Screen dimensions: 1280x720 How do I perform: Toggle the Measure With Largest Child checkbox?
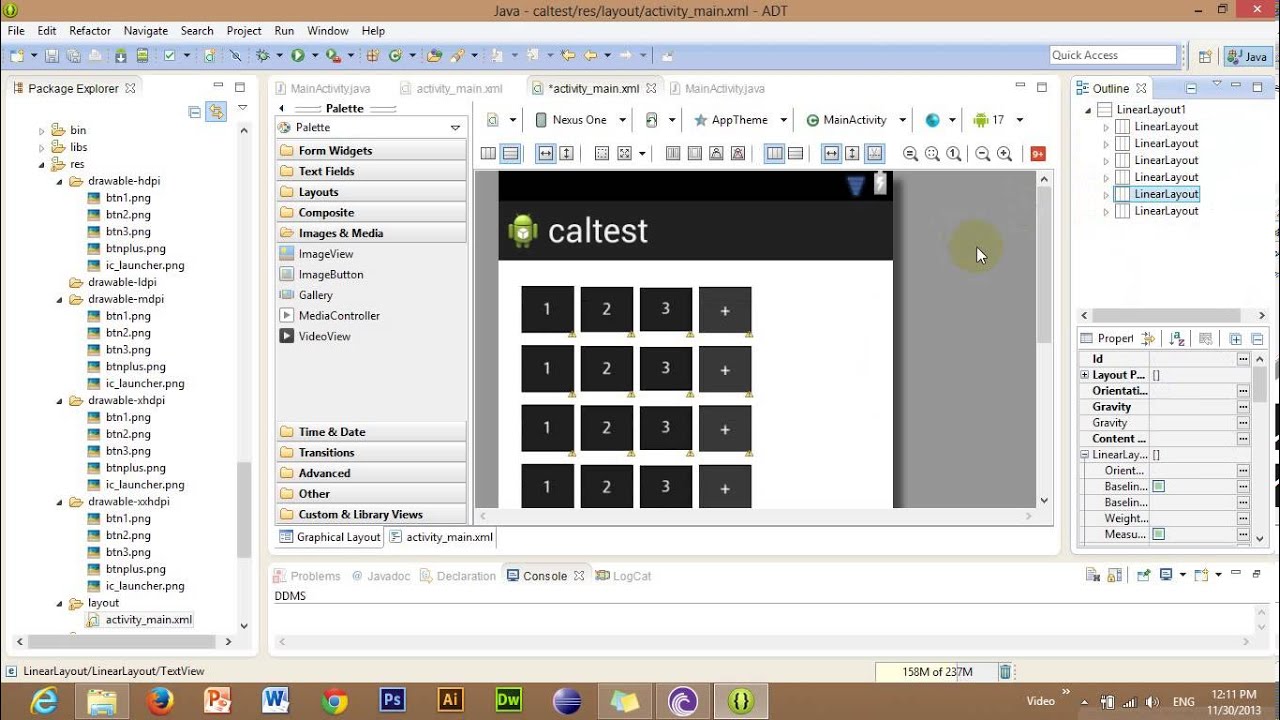1159,535
